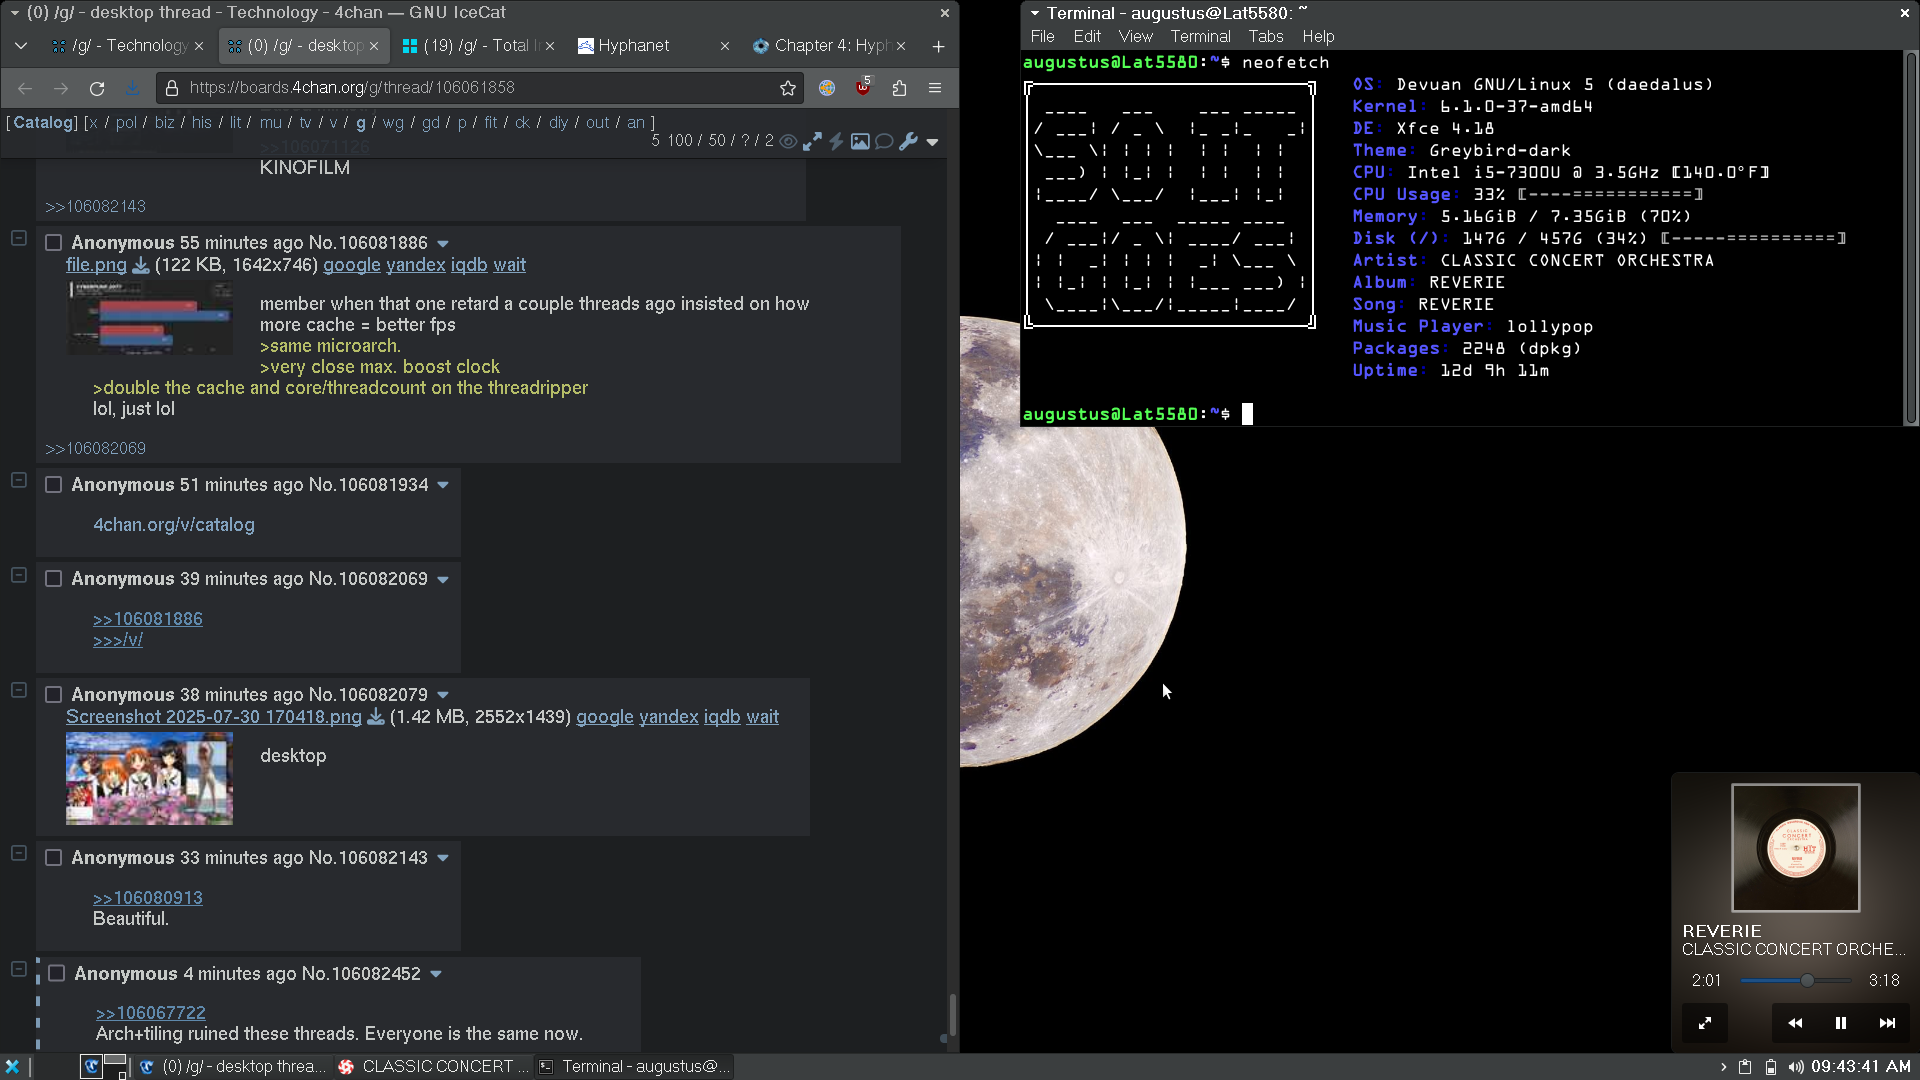Viewport: 1920px width, 1080px height.
Task: Click the browser page vertical scrollbar
Action: pyautogui.click(x=952, y=1015)
